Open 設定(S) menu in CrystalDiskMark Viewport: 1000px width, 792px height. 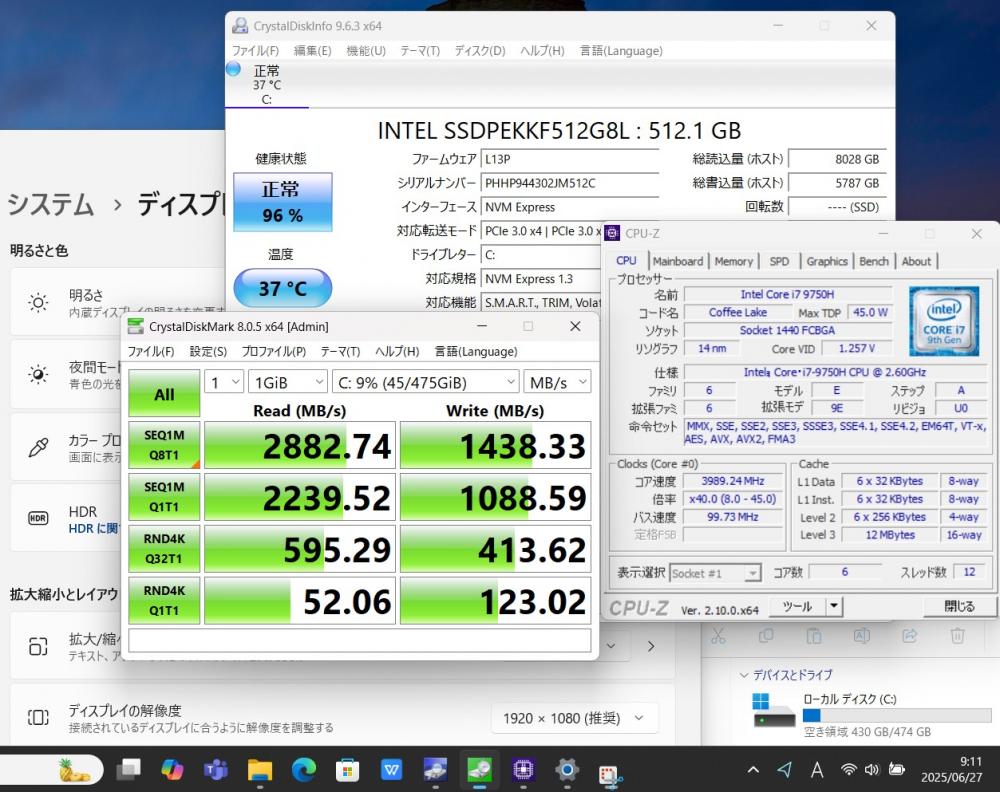(x=208, y=351)
